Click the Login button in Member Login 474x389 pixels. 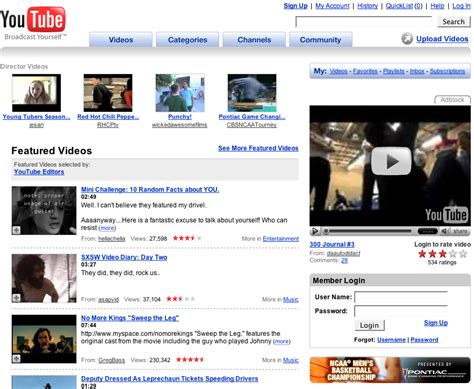369,325
